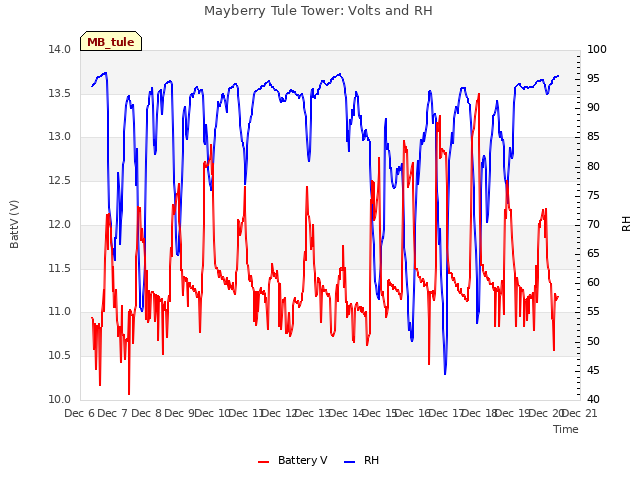Image resolution: width=640 pixels, height=480 pixels.
Task: Click the 80 tick on the RH axis
Action: 593,166
